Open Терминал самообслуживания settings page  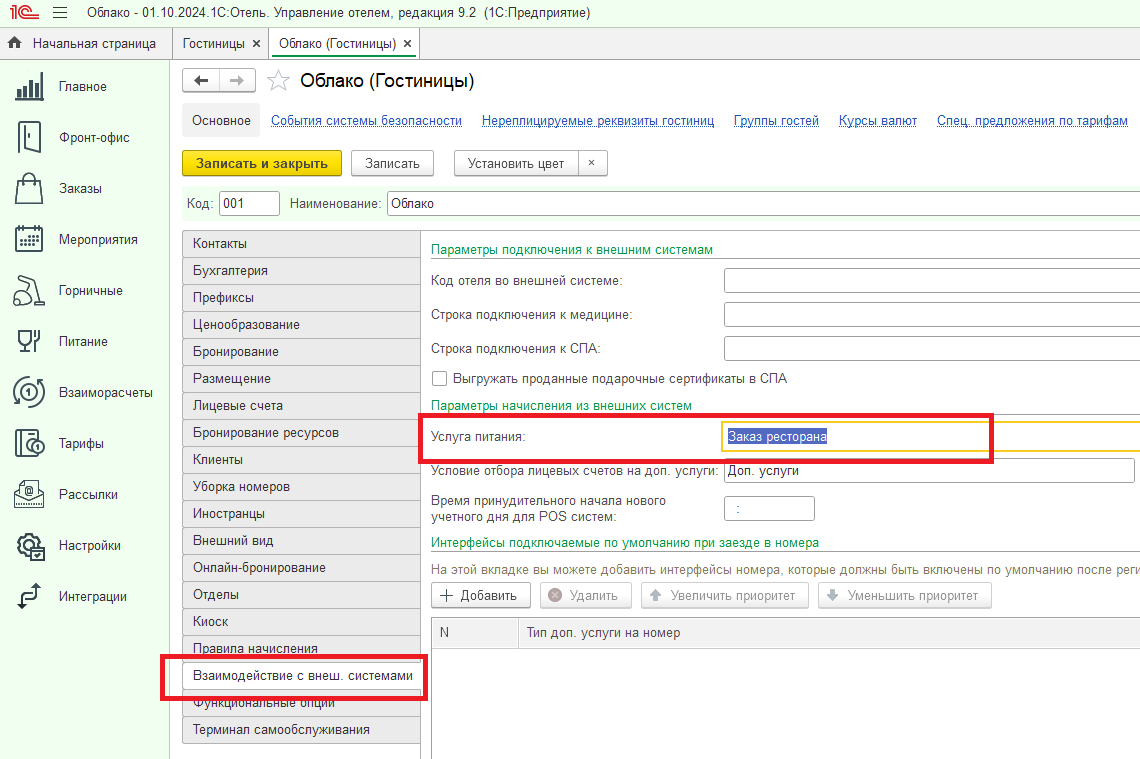301,729
